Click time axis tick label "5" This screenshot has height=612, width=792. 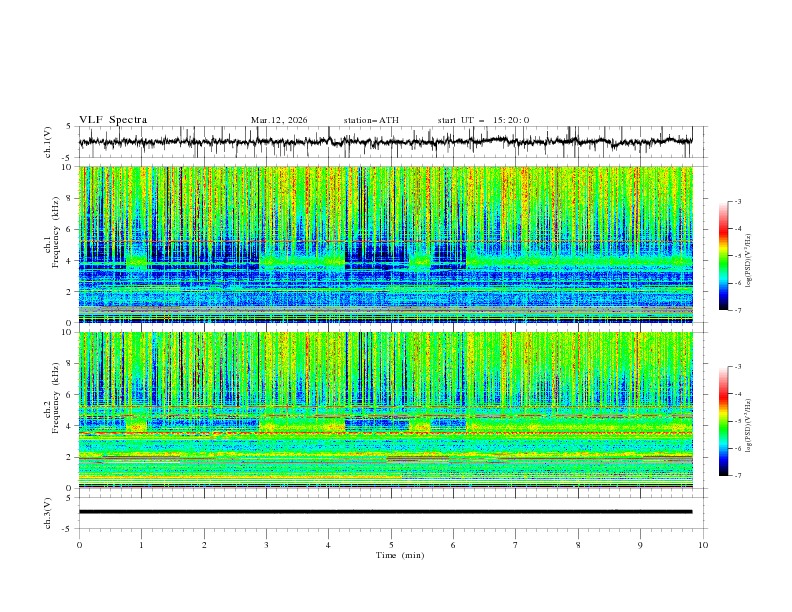tap(391, 545)
